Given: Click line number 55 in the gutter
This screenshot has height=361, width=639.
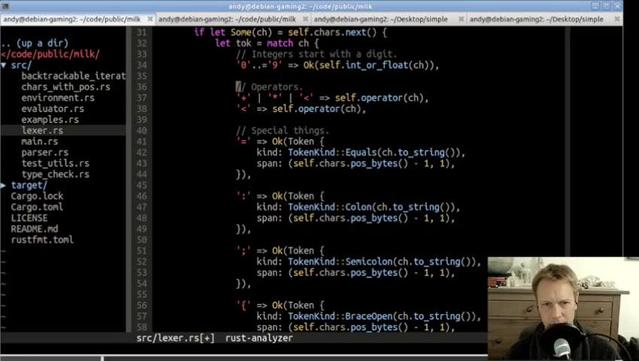Looking at the screenshot, I should pos(141,295).
